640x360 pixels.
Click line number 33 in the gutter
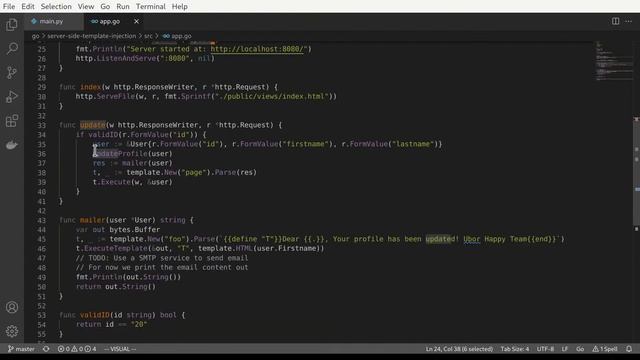(42, 125)
